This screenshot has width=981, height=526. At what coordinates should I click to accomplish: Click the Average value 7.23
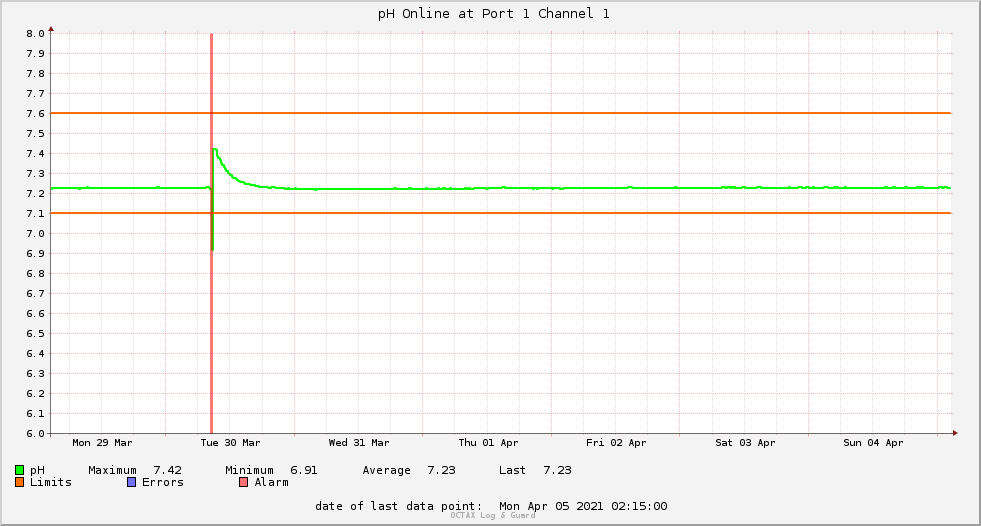tap(441, 470)
